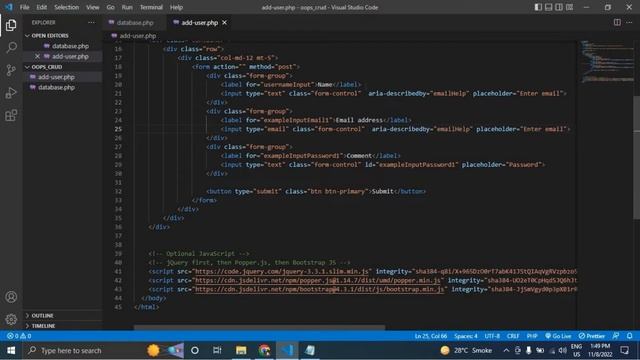Click the taskbar search box
This screenshot has width=640, height=360.
point(82,350)
